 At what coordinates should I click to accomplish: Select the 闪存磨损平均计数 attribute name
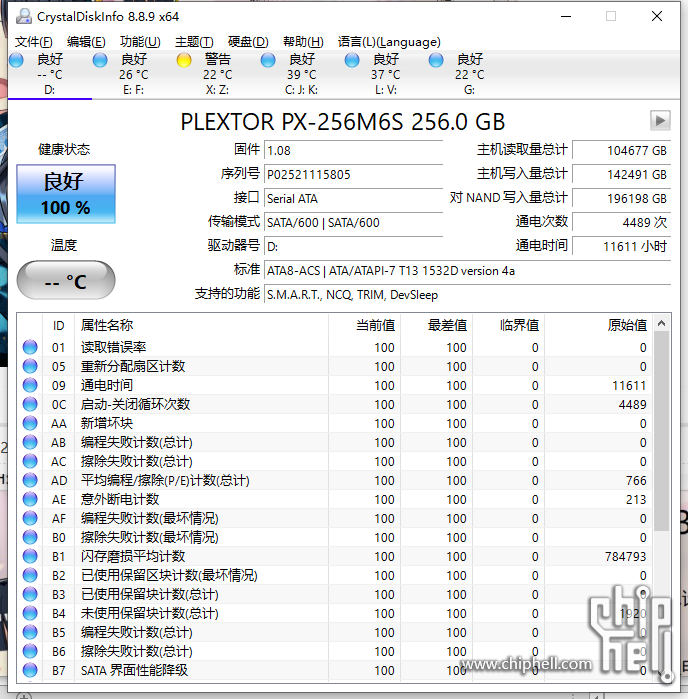(x=133, y=556)
